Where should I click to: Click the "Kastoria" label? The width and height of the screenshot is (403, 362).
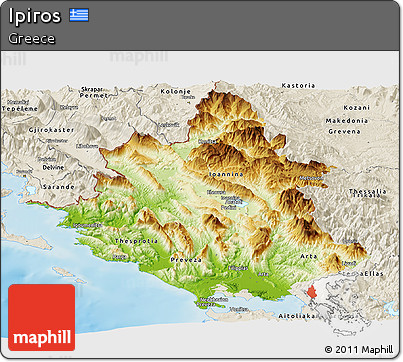[x=298, y=86]
